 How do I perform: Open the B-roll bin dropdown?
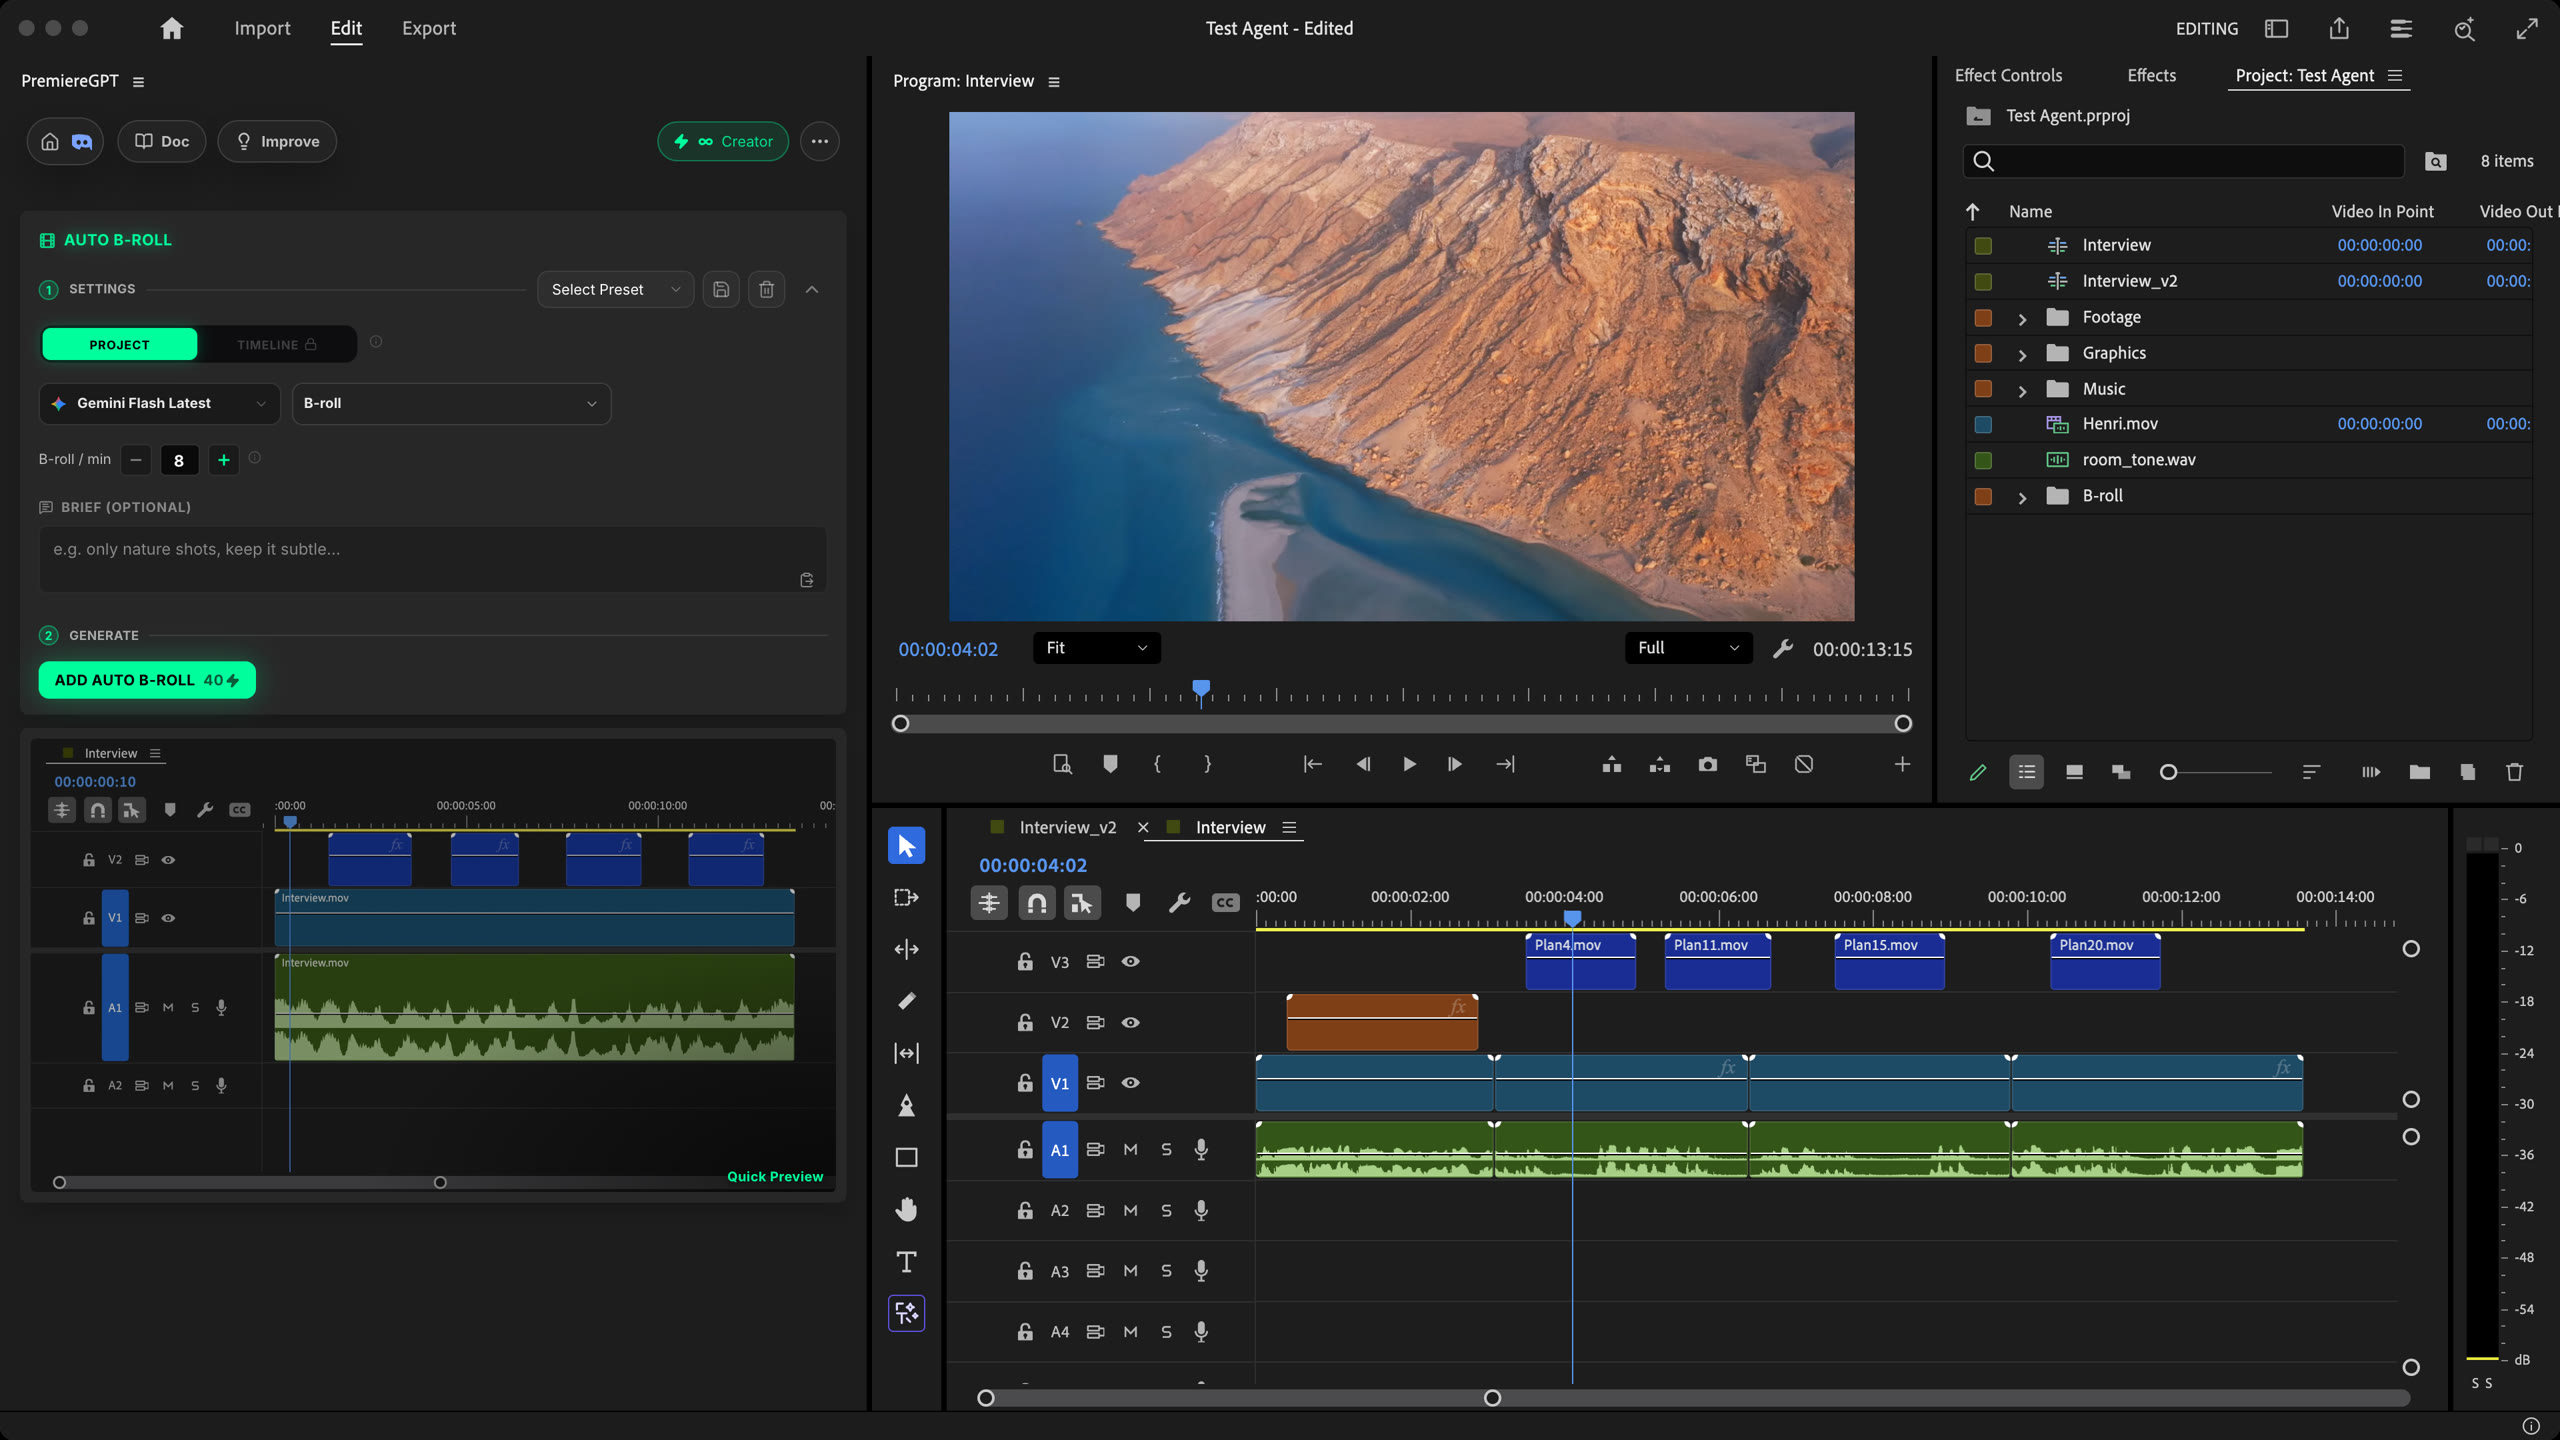click(451, 403)
